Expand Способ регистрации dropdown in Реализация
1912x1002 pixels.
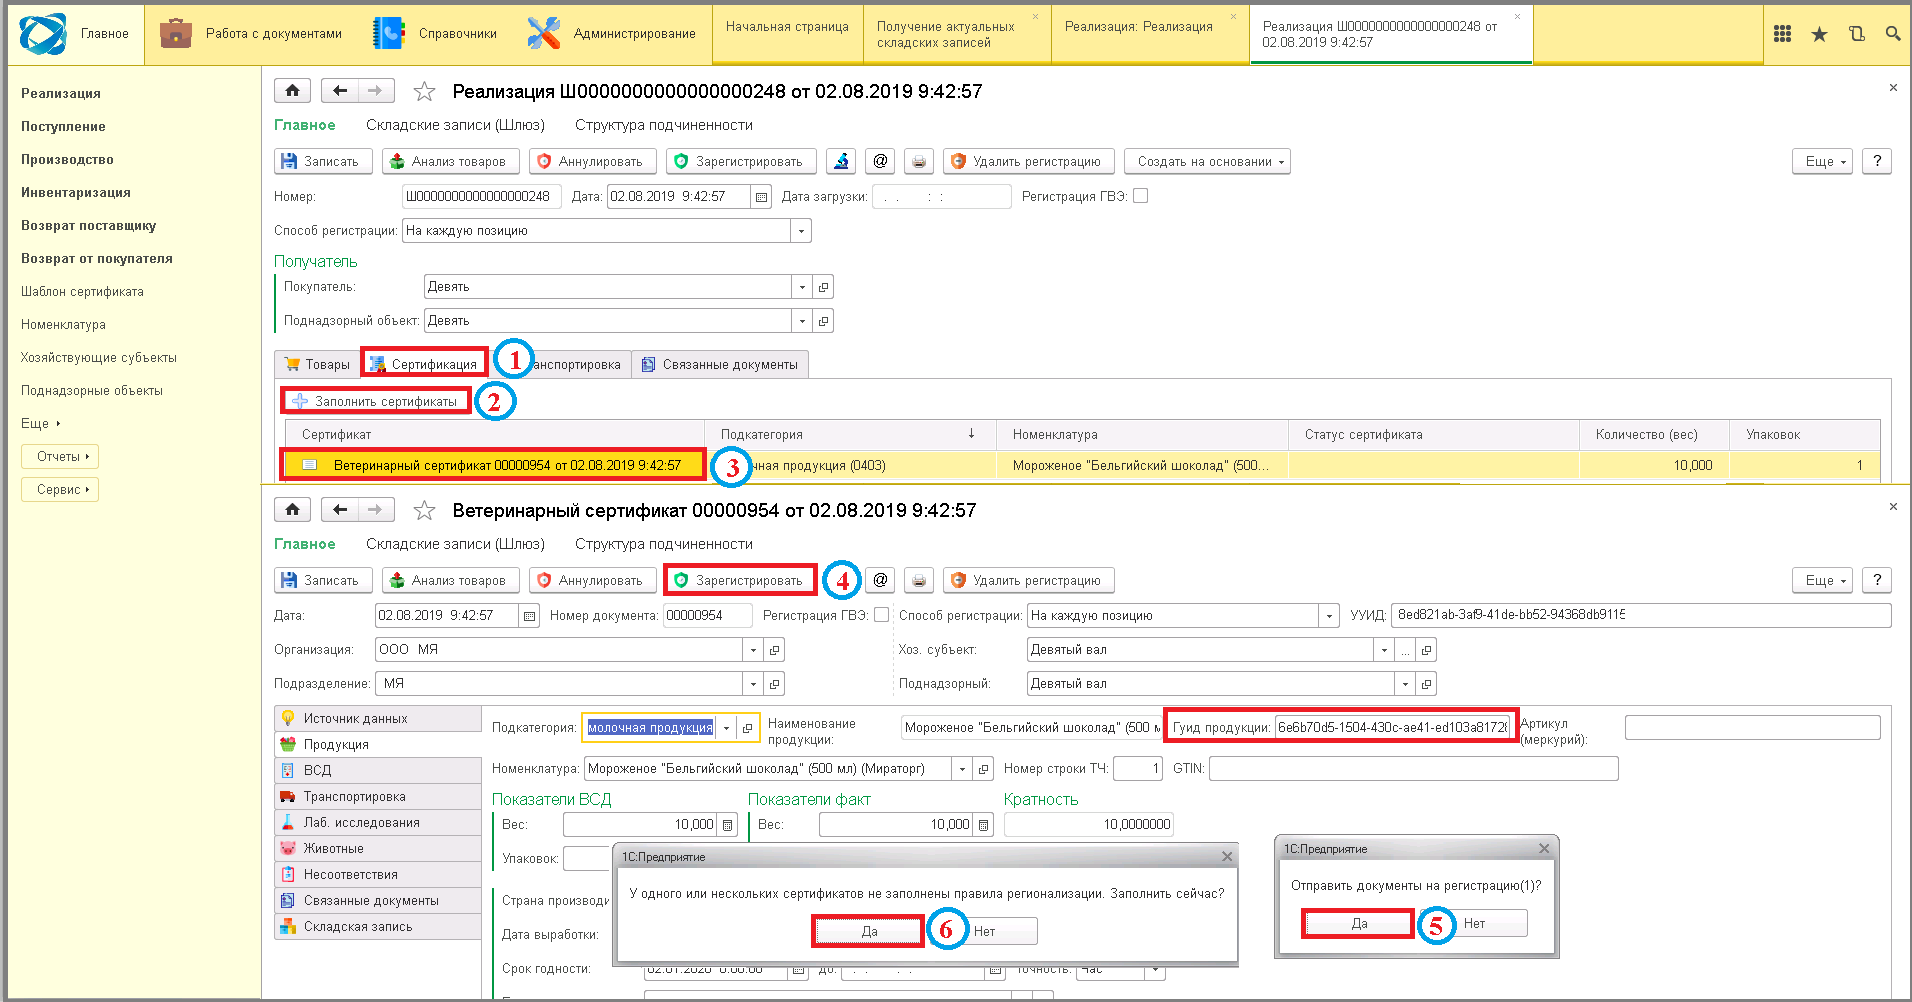[x=801, y=231]
